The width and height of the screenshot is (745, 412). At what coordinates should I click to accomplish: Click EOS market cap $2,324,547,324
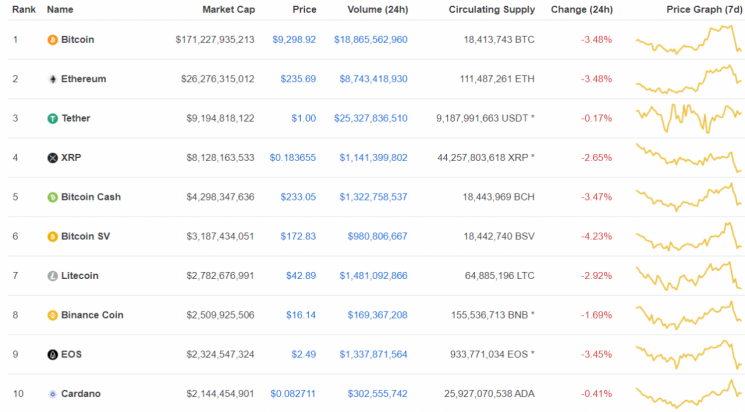coord(220,355)
